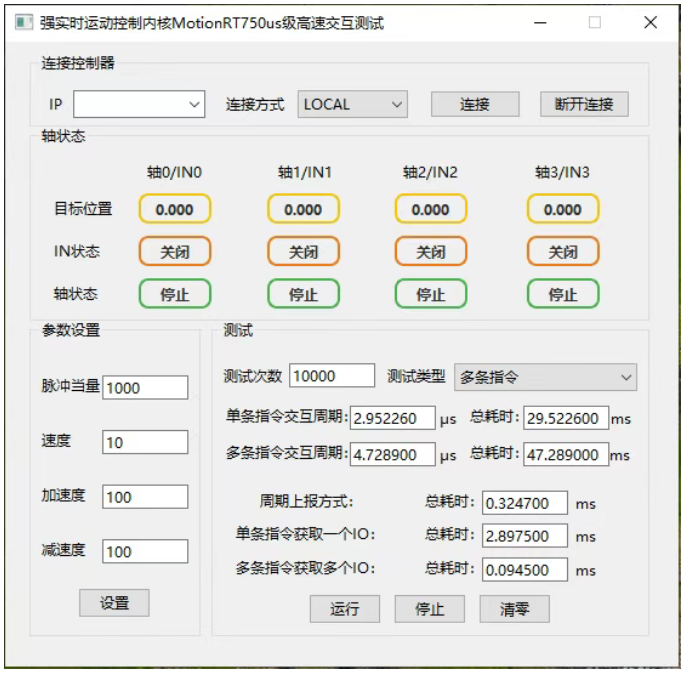The height and width of the screenshot is (673, 684).
Task: Click the disabled maximize window button
Action: tap(595, 22)
